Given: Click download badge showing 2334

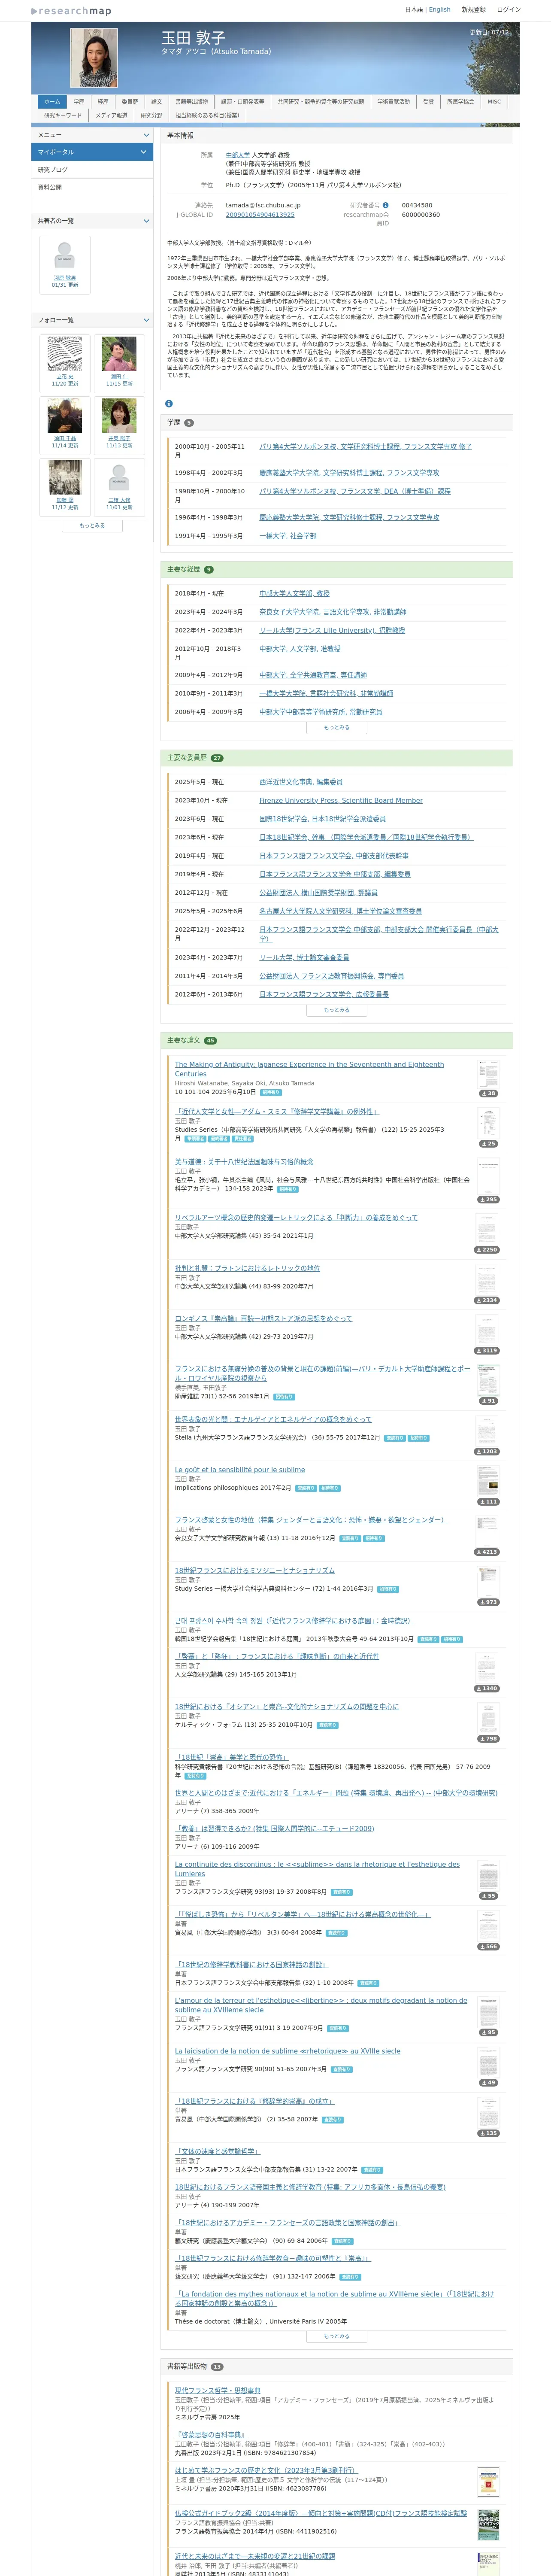Looking at the screenshot, I should (x=487, y=1300).
